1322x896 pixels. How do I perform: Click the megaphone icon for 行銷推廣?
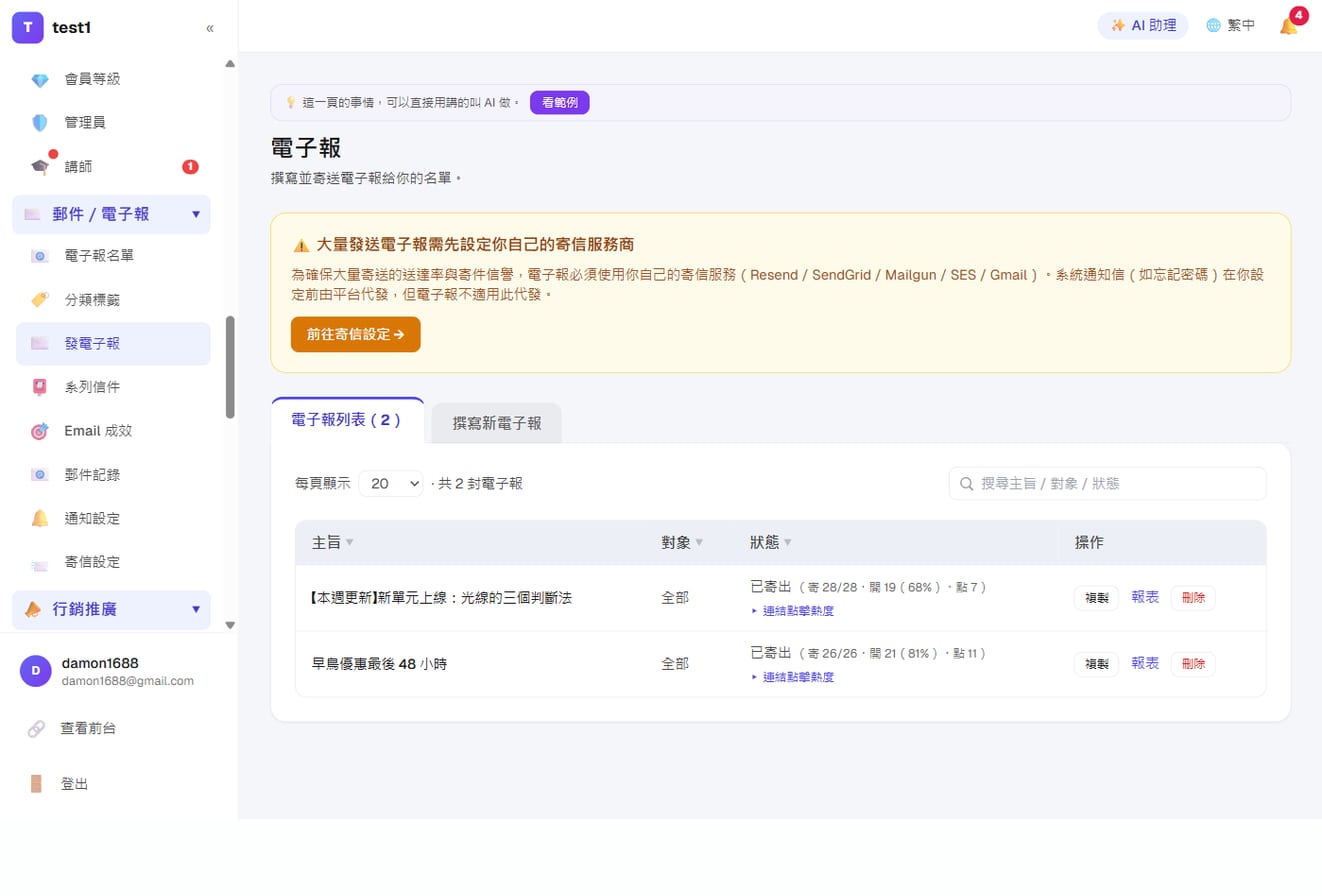pos(33,609)
